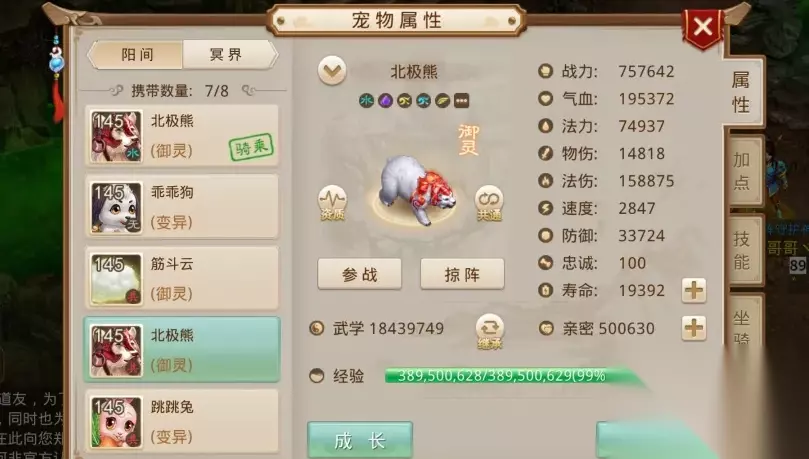Select 筋斗云 pet in list
The width and height of the screenshot is (809, 459).
(182, 277)
